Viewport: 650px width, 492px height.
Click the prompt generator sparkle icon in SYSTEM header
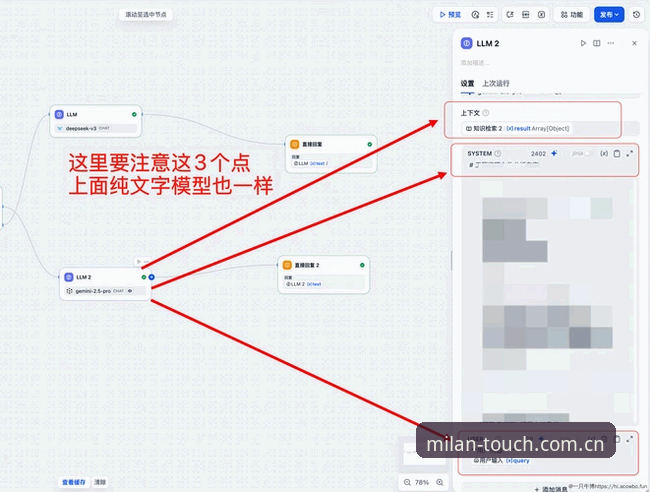point(554,153)
